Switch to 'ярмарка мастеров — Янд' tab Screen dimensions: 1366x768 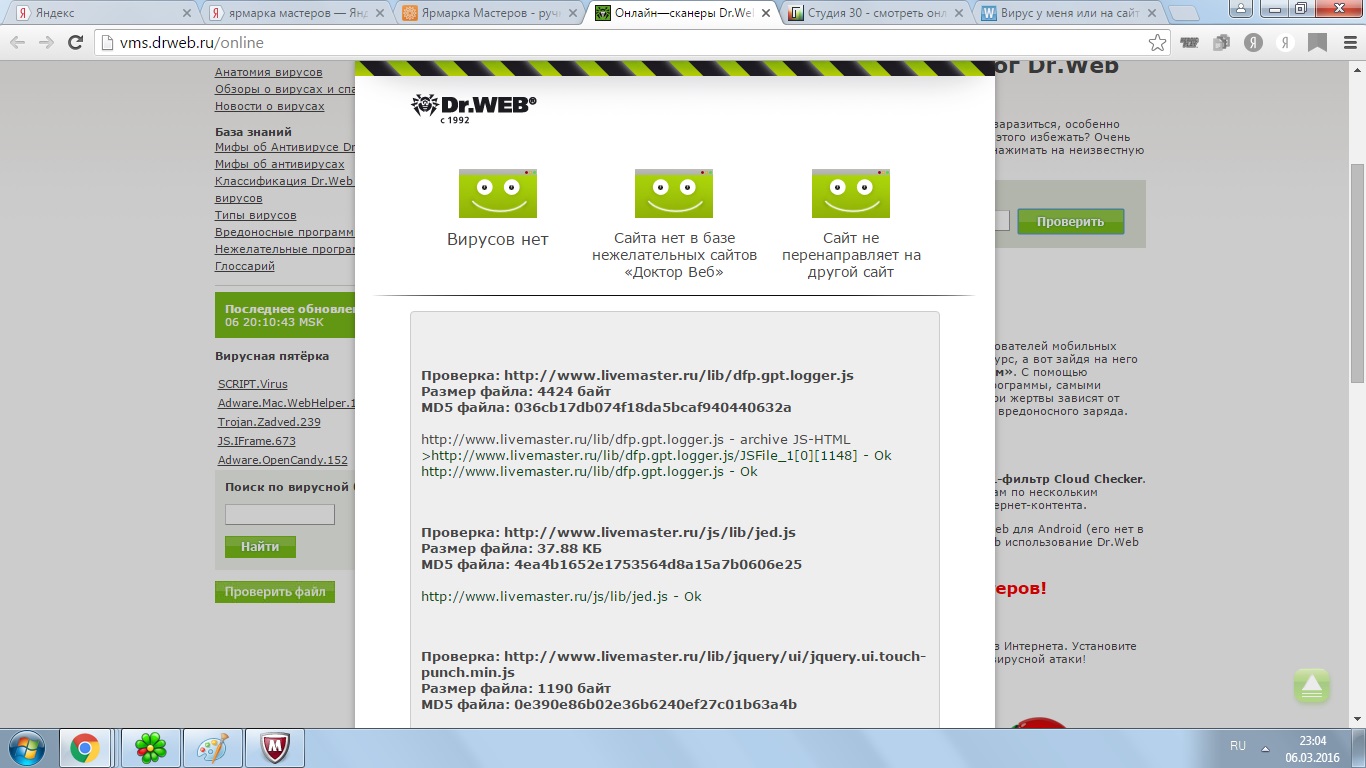tap(295, 14)
